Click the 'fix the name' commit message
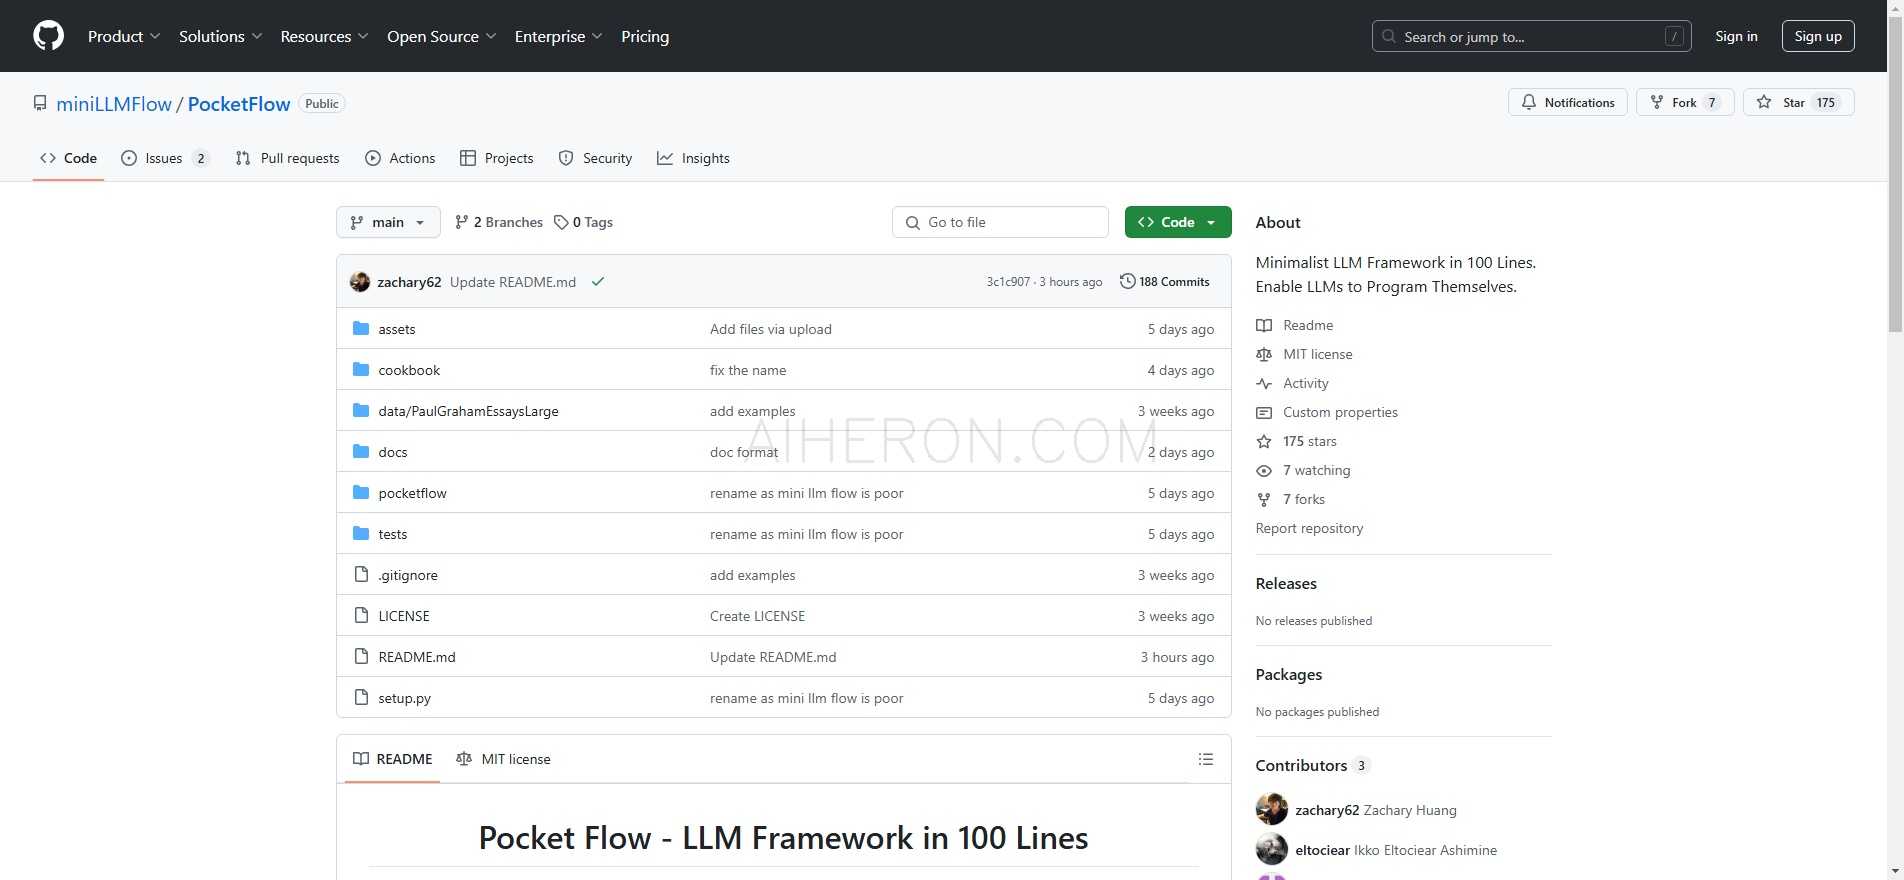 (748, 370)
